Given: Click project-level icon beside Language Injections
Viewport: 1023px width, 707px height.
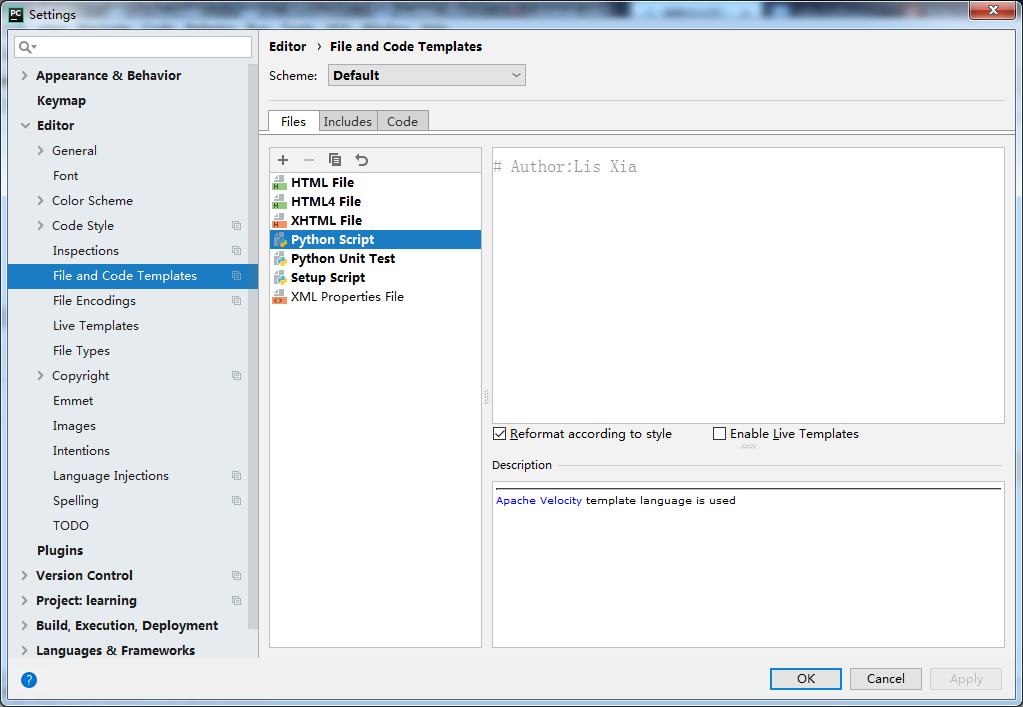Looking at the screenshot, I should [236, 475].
